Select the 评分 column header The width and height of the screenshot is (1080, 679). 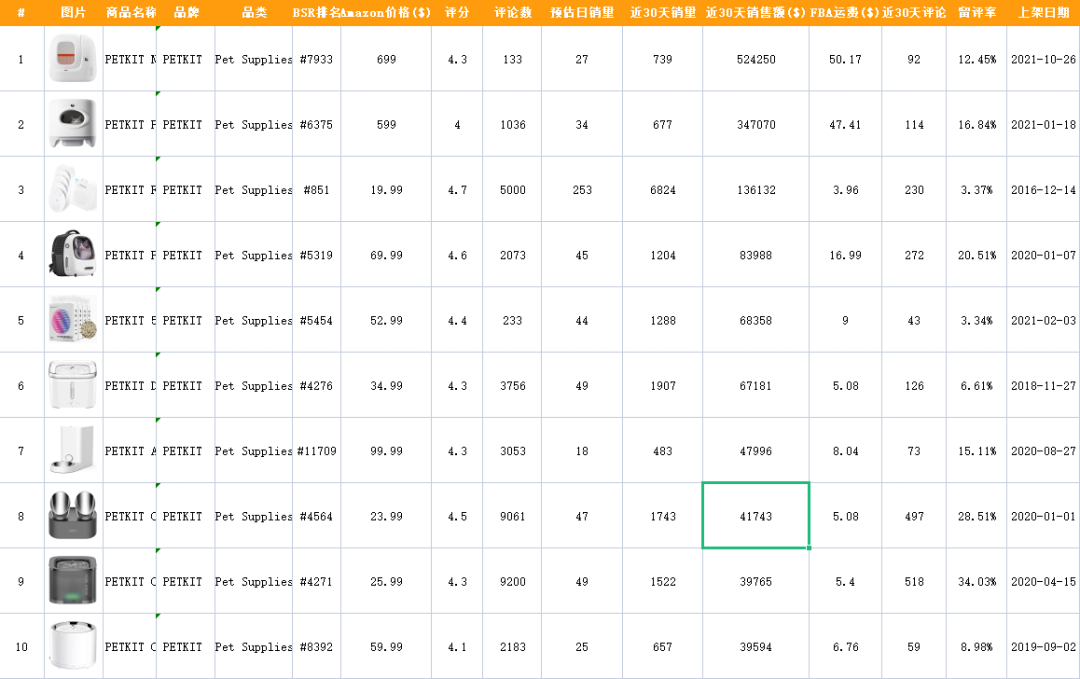pyautogui.click(x=457, y=12)
